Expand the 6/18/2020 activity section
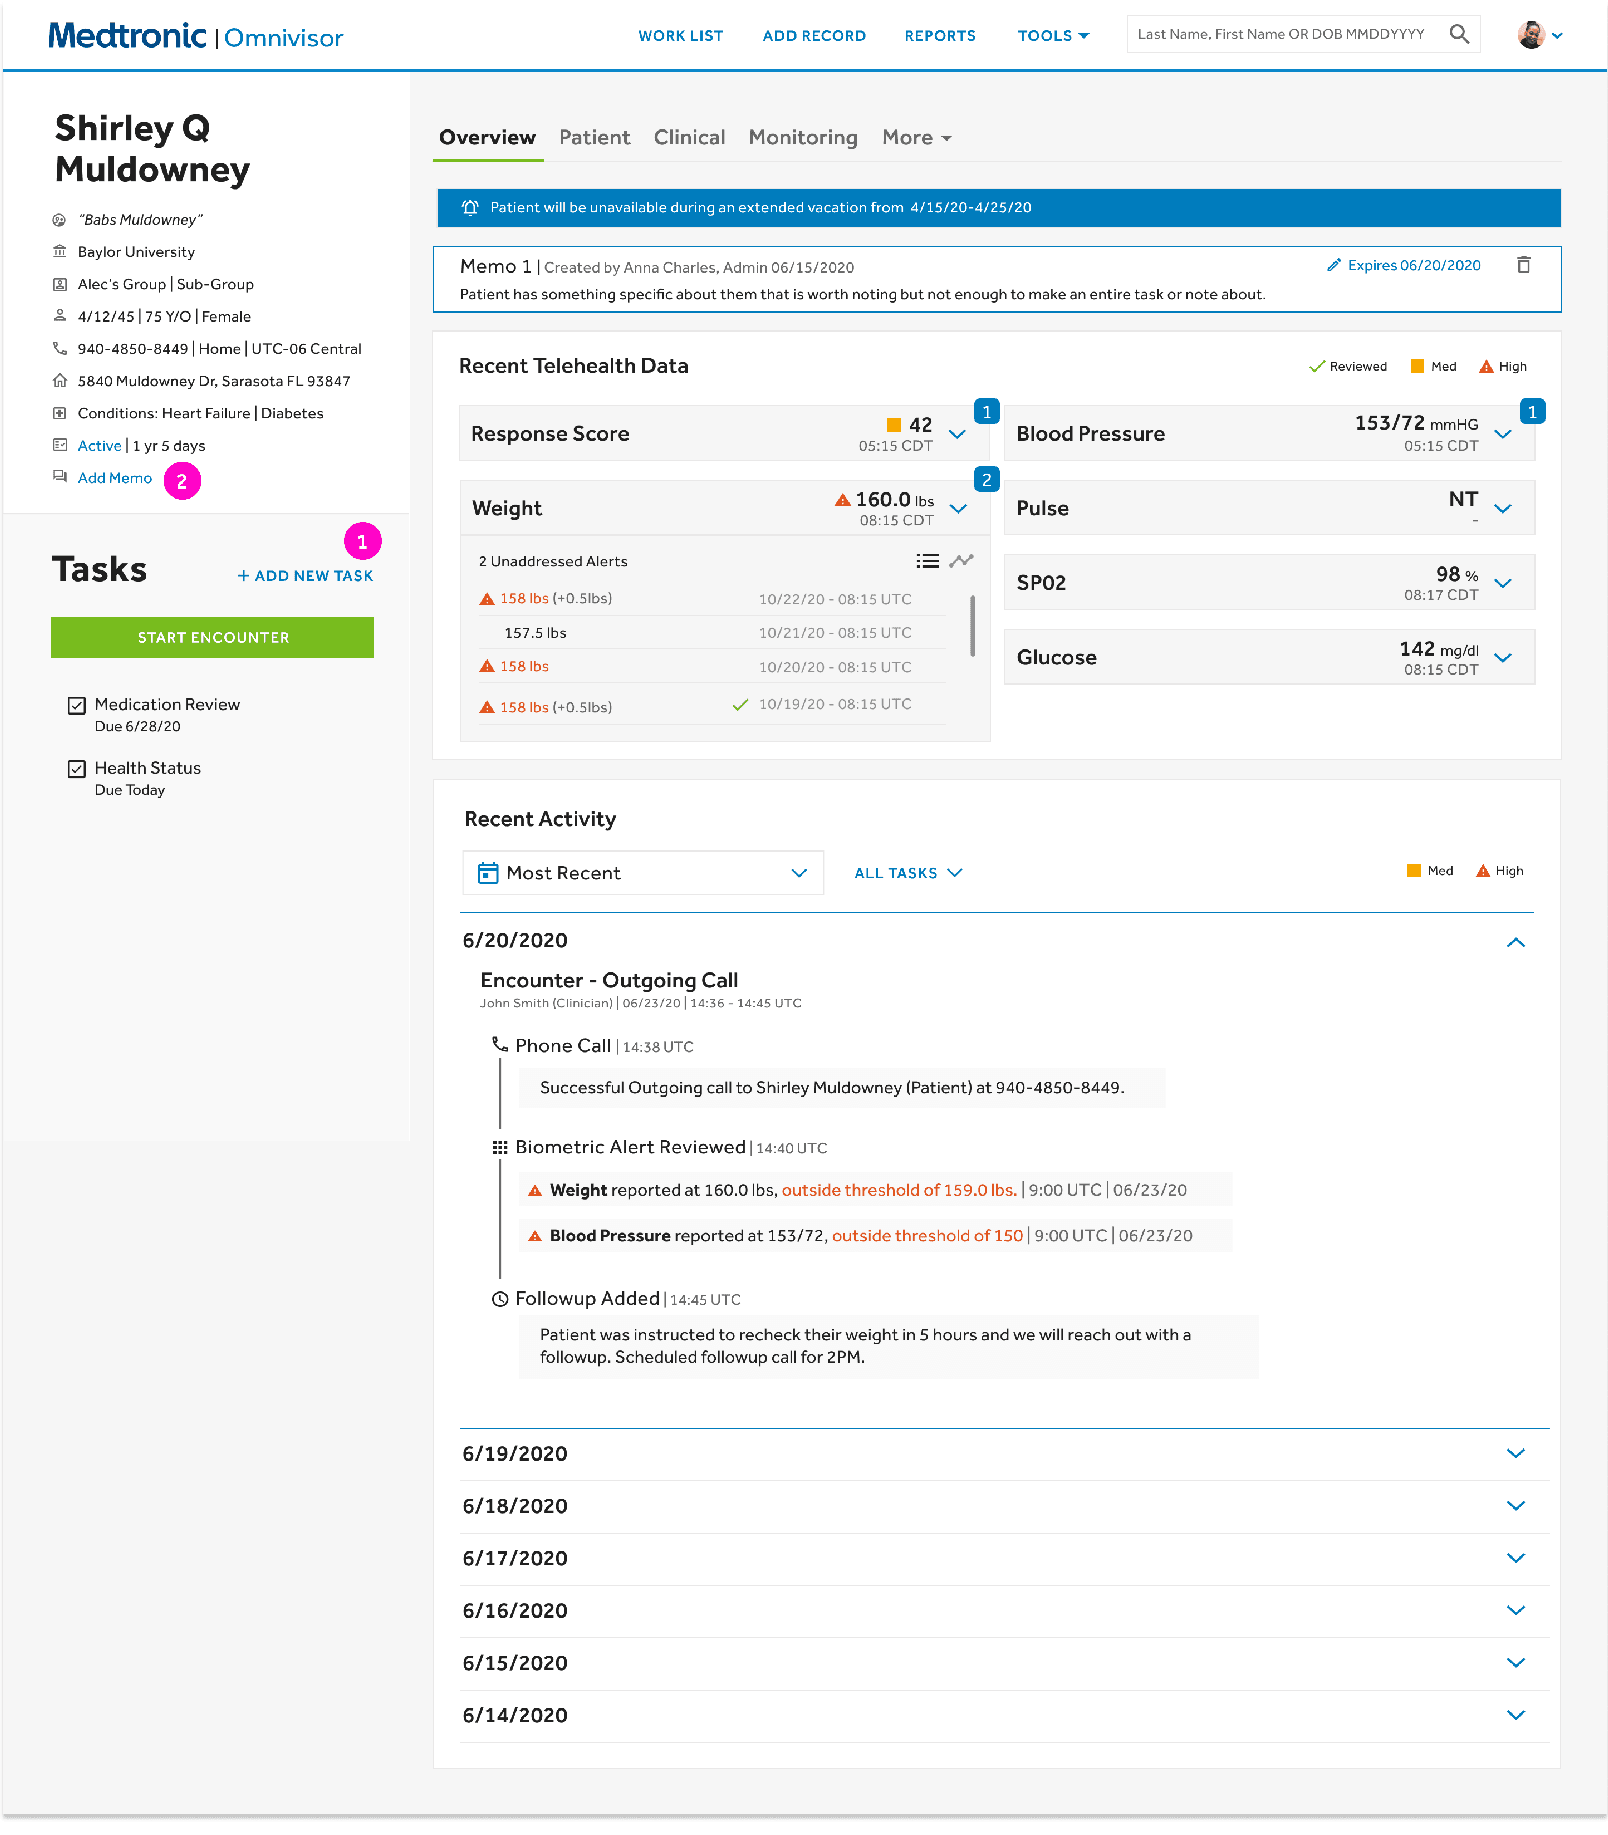Viewport: 1608px width, 1835px height. pos(1516,1506)
